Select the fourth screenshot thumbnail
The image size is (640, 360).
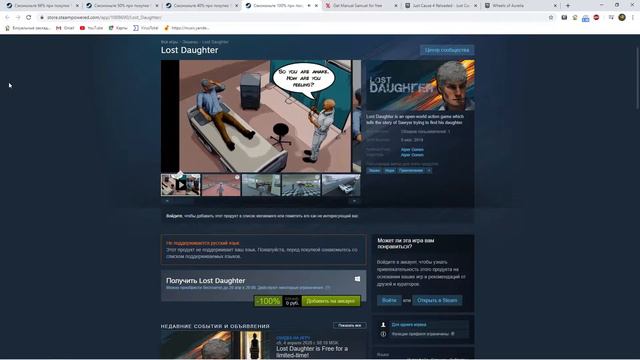[x=301, y=185]
